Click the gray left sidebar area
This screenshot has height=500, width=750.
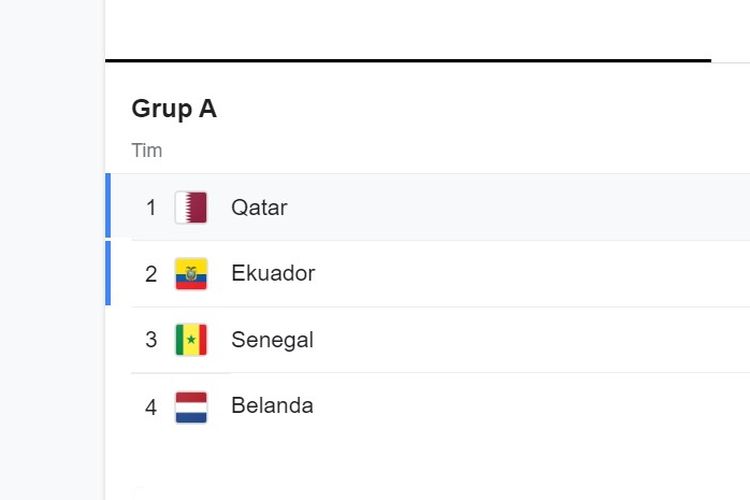[x=52, y=250]
